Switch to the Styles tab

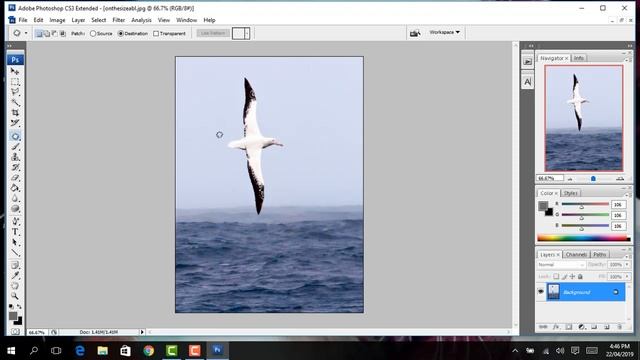pos(571,193)
